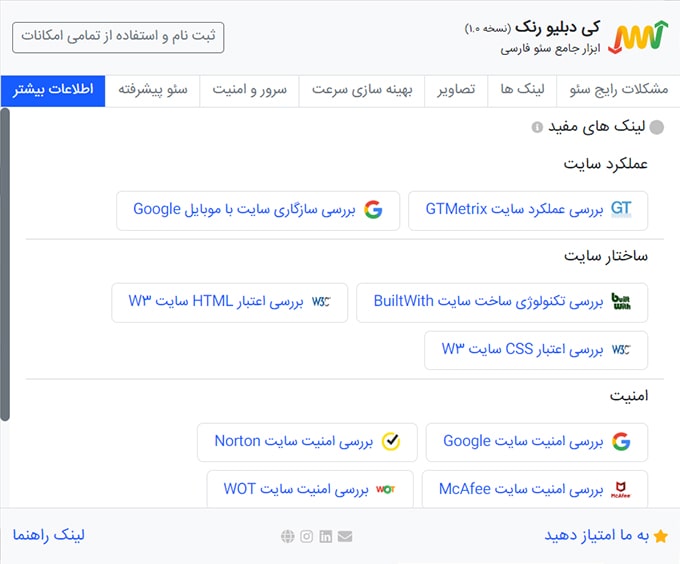Open بررسی امنیت سایت Google link

tap(536, 442)
